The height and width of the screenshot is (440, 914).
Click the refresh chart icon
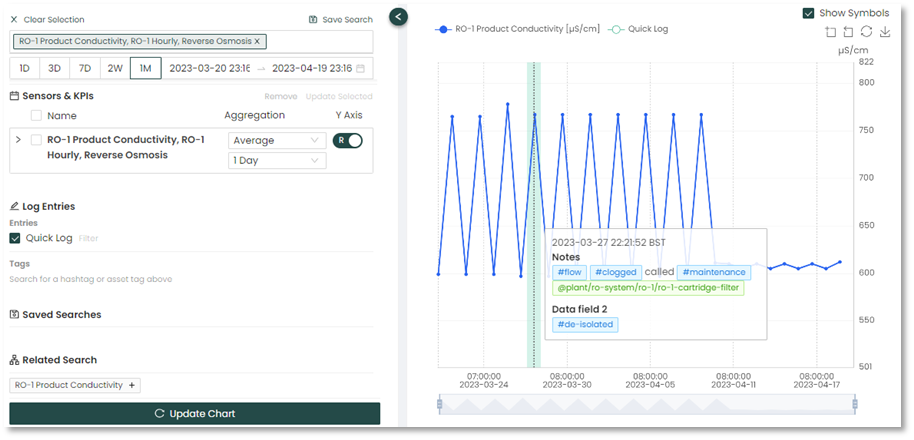pyautogui.click(x=867, y=32)
